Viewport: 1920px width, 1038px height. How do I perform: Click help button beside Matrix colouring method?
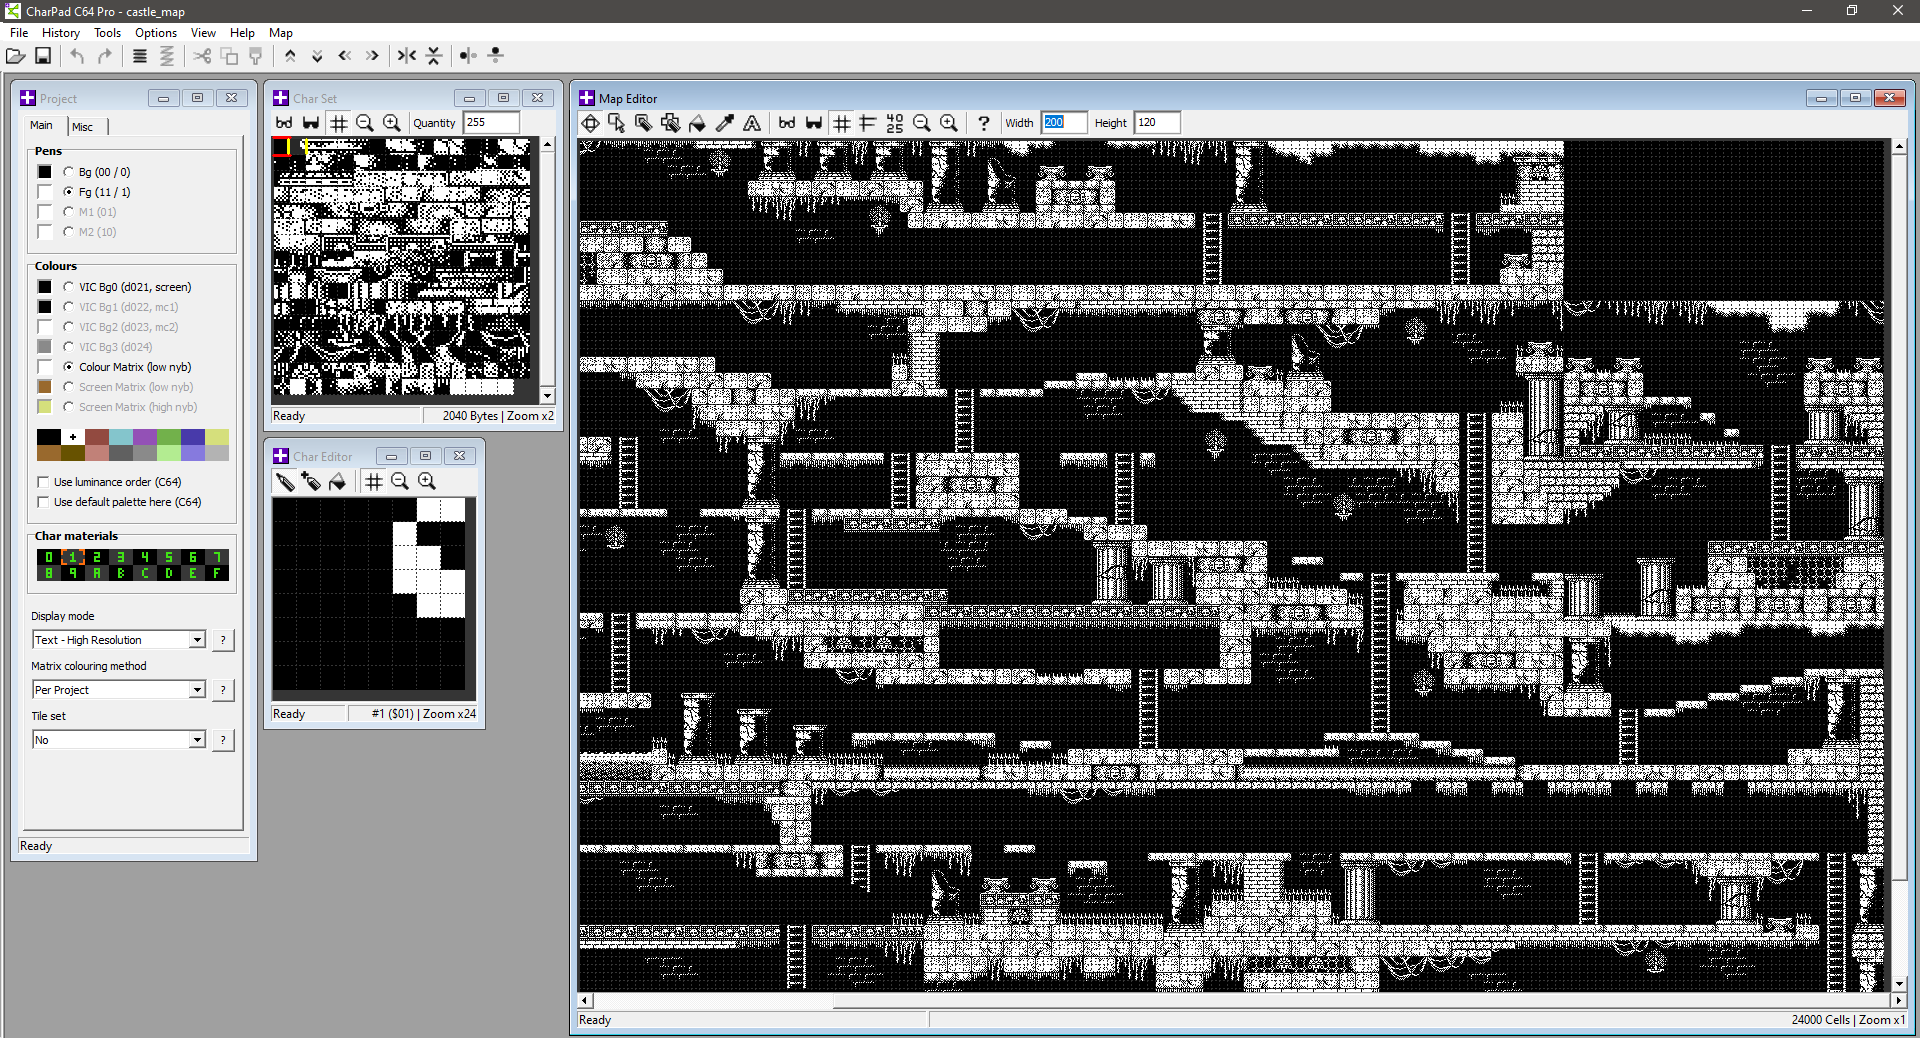coord(223,690)
